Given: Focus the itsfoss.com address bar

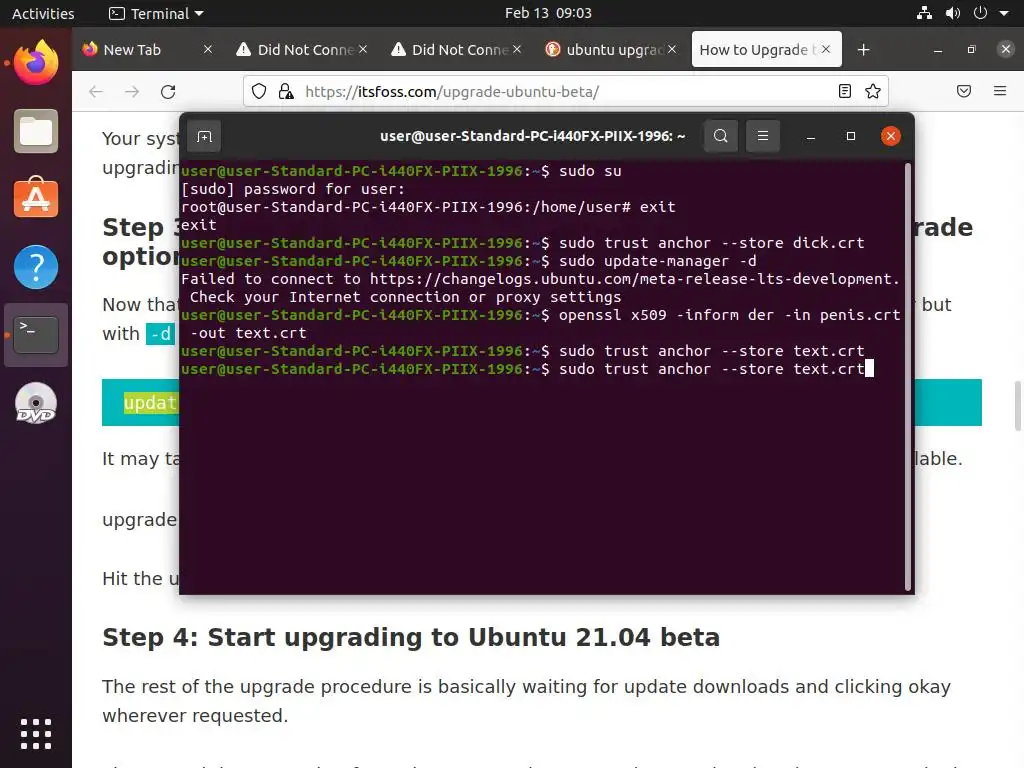Looking at the screenshot, I should (x=565, y=91).
